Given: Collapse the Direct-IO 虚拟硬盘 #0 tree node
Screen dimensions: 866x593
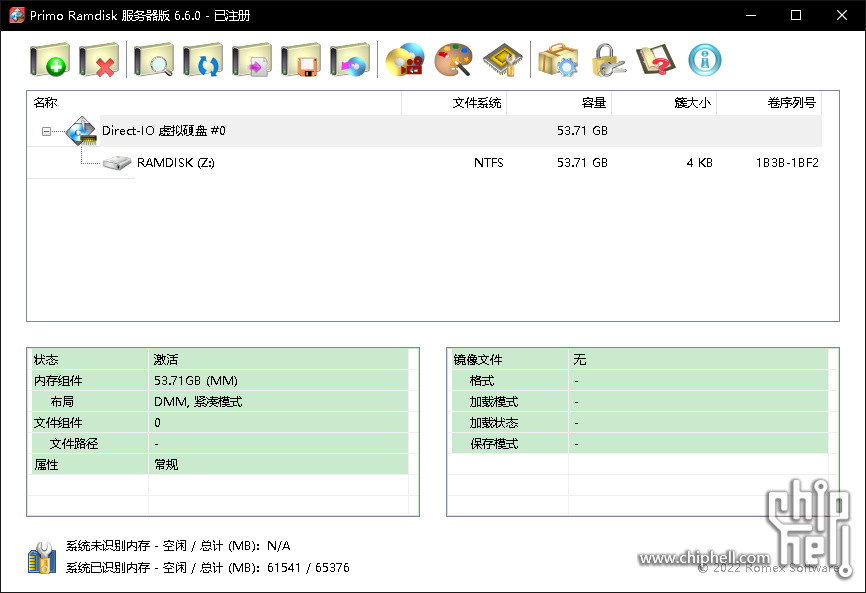Looking at the screenshot, I should click(46, 131).
